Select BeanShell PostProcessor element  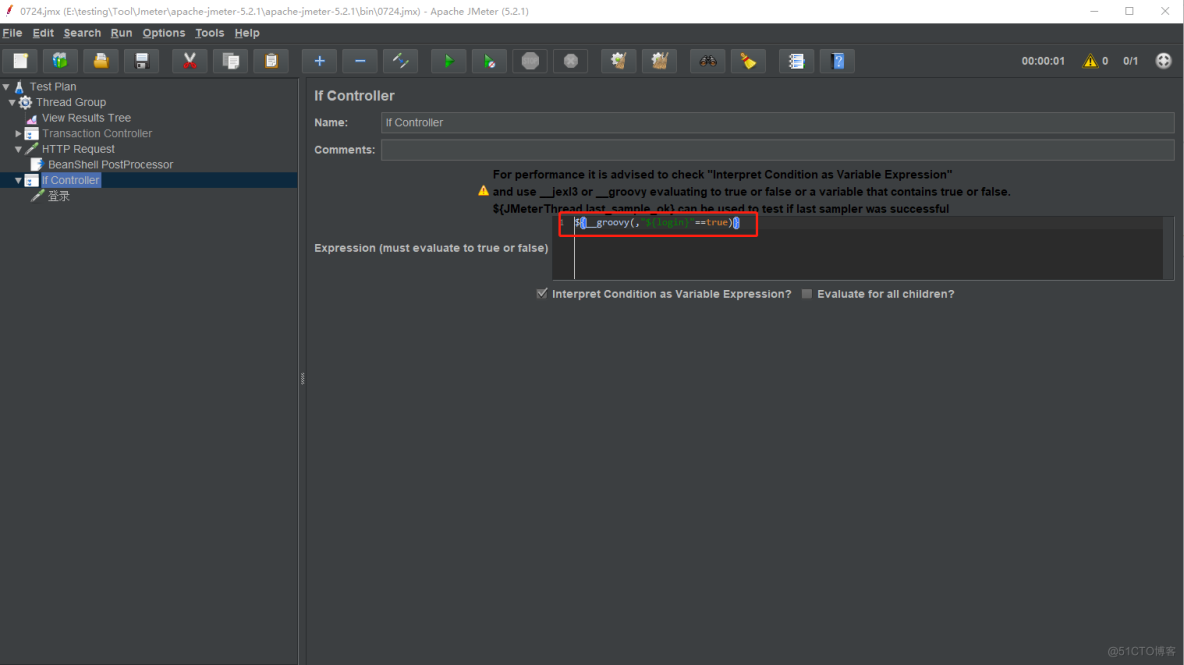click(x=110, y=164)
